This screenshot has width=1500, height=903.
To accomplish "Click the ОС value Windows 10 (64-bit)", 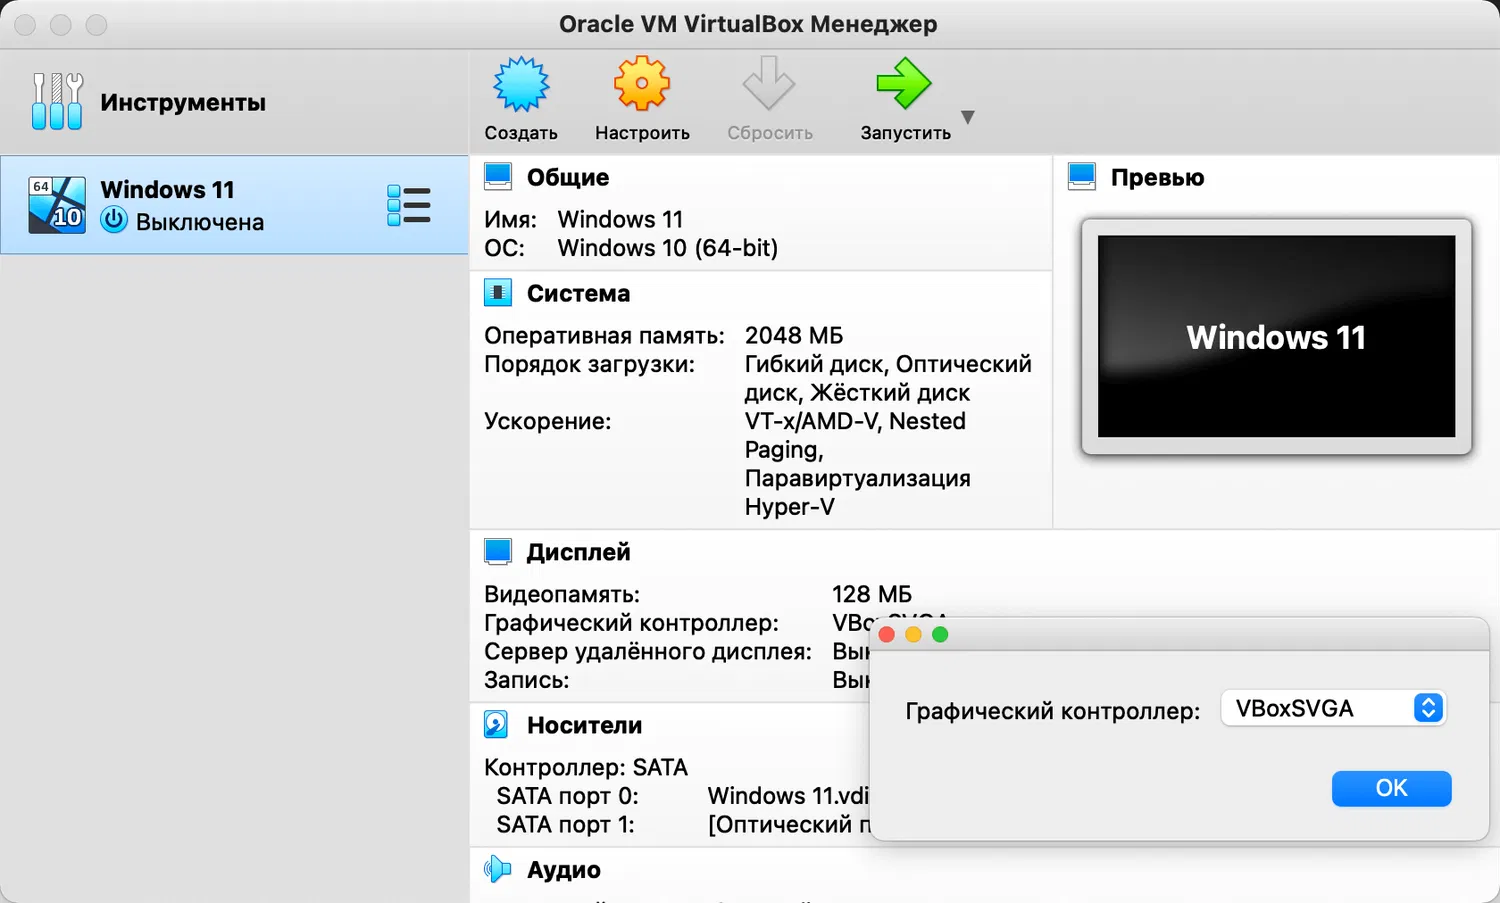I will (668, 248).
